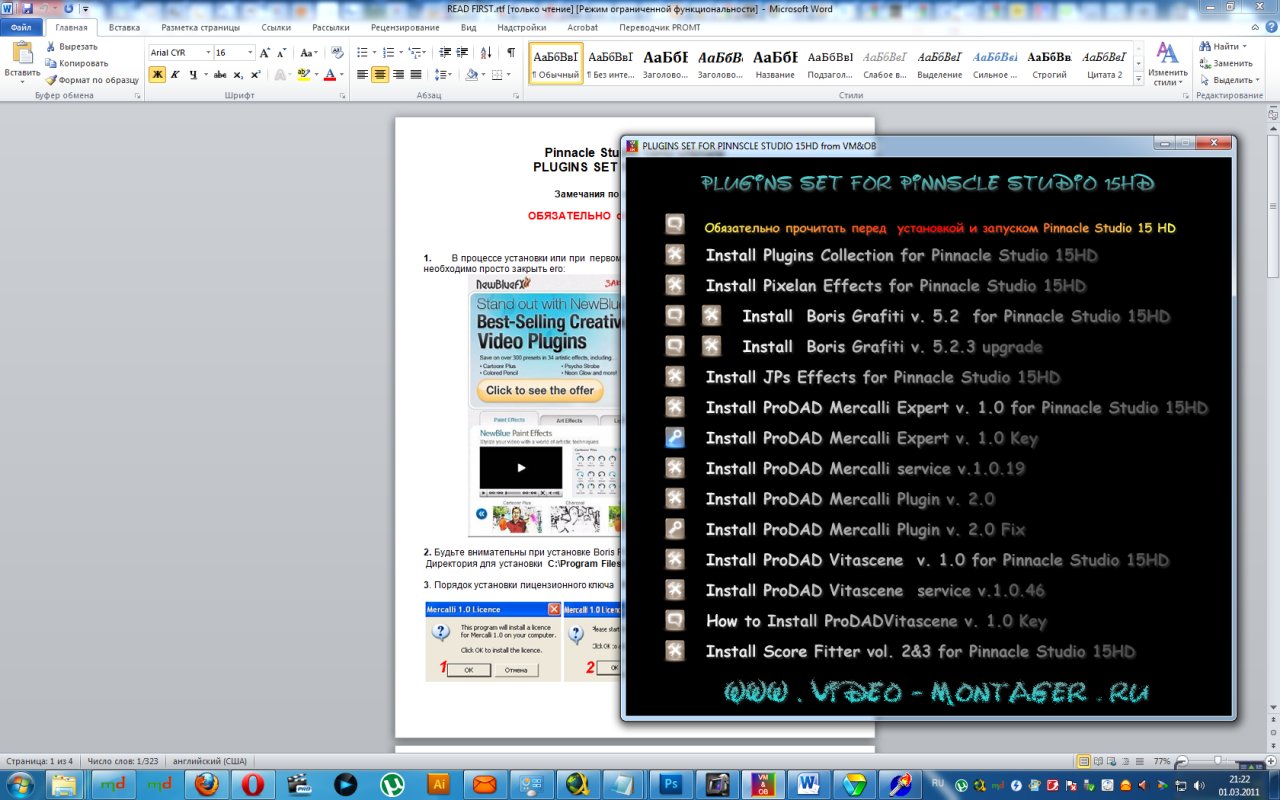Toggle subscript formatting
This screenshot has height=800, width=1280.
238,74
